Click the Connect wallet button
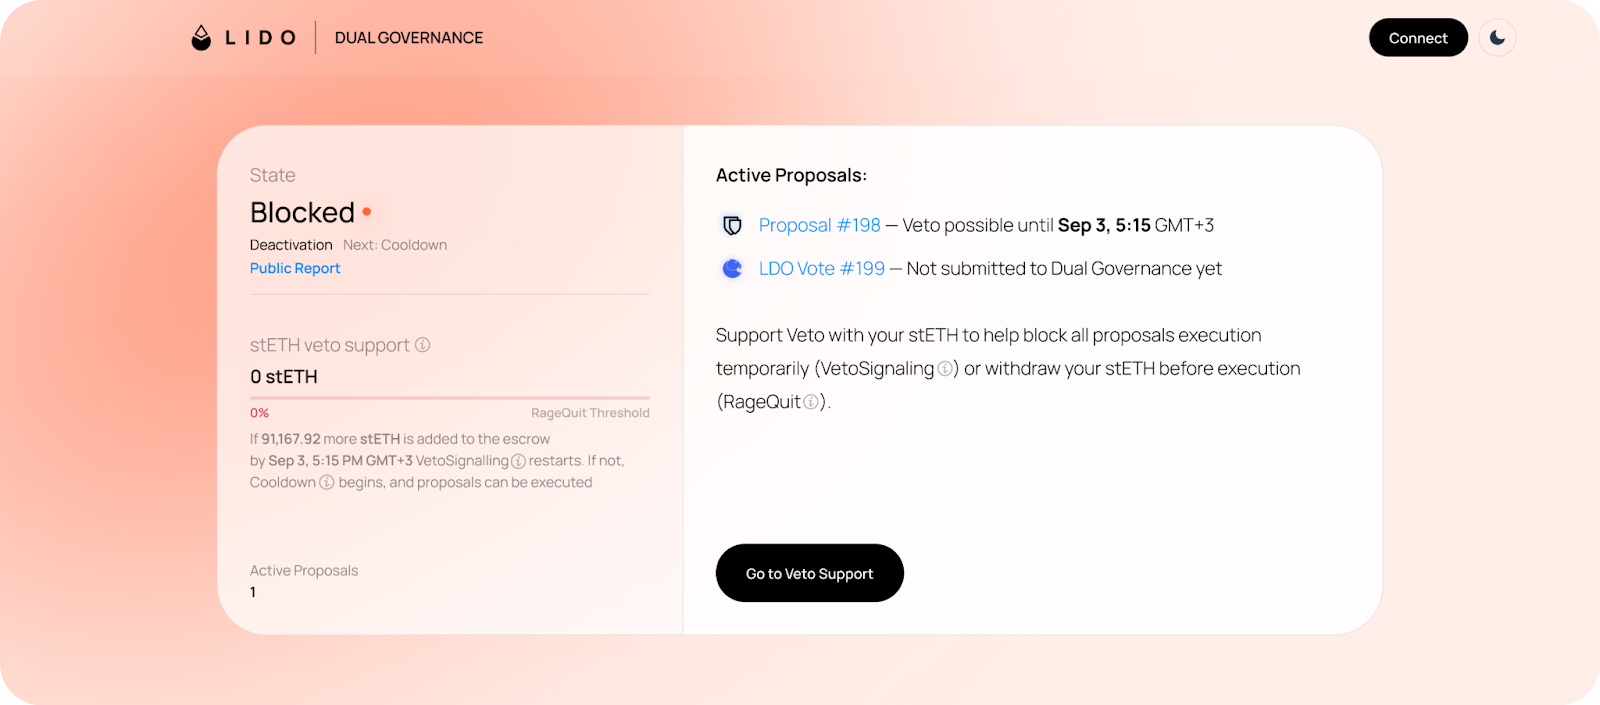This screenshot has height=705, width=1600. point(1418,38)
